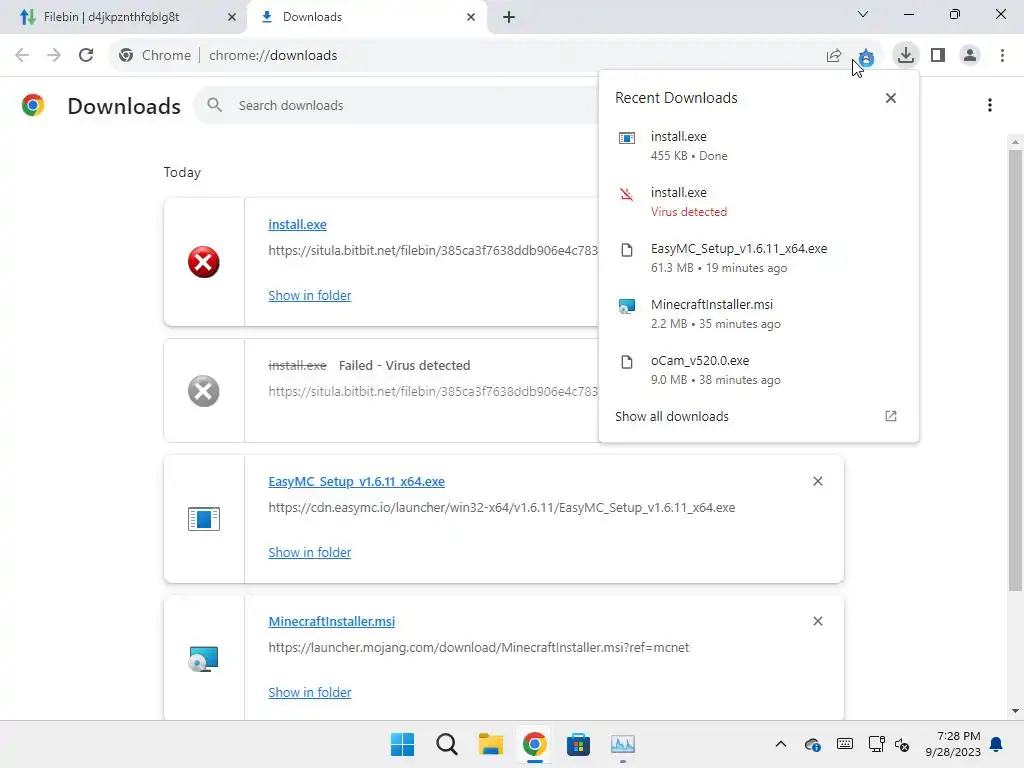Open Chrome's three-dot menu
1024x768 pixels.
pos(1002,55)
